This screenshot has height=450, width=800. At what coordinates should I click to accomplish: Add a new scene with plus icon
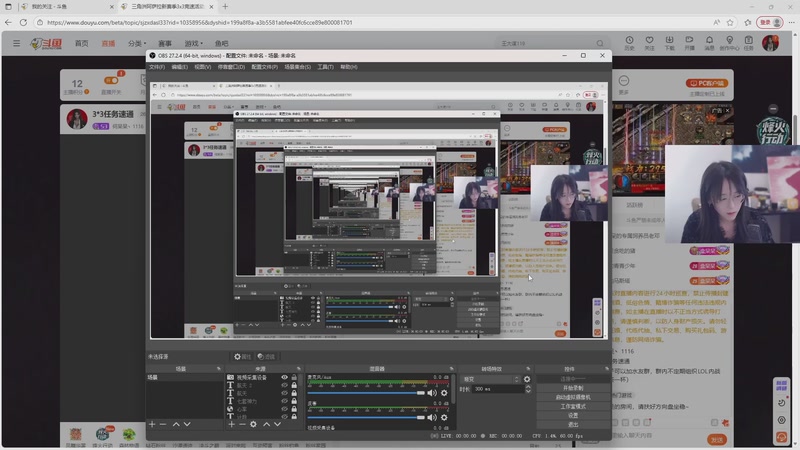click(x=152, y=424)
